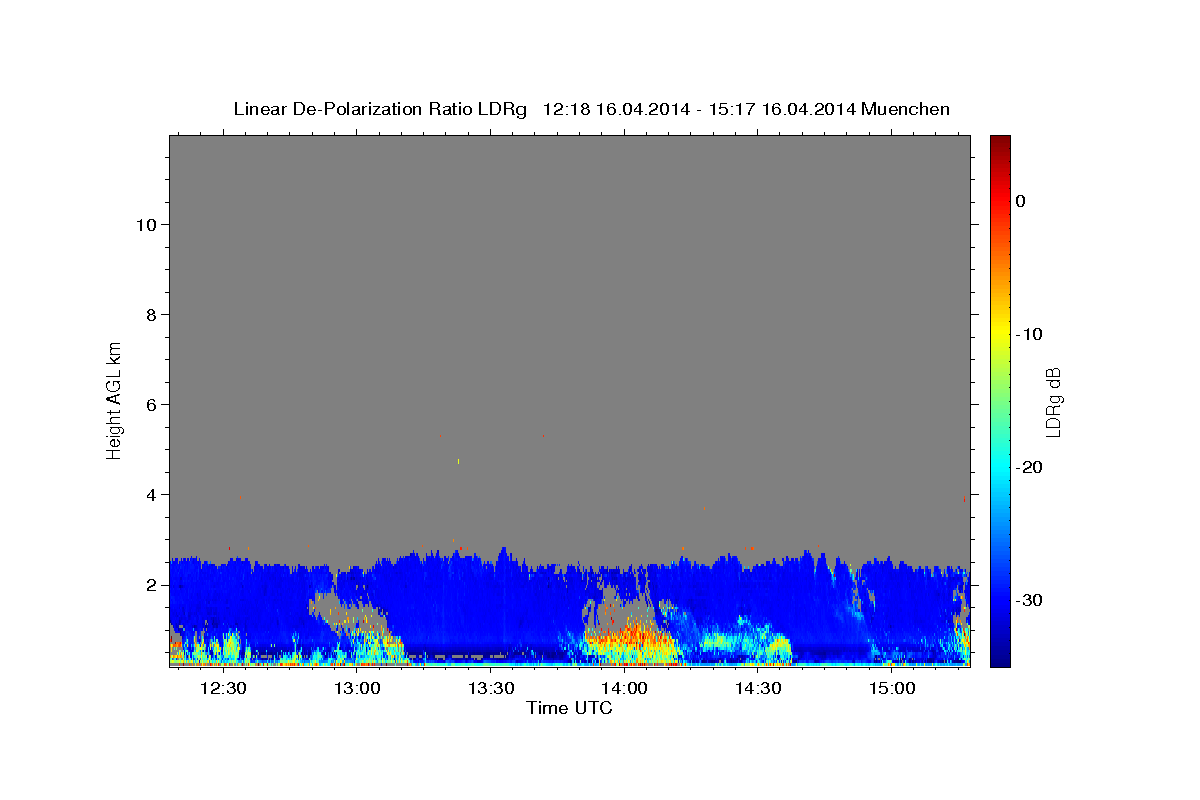
Task: Click the colorbar value -10 label
Action: pos(1029,334)
